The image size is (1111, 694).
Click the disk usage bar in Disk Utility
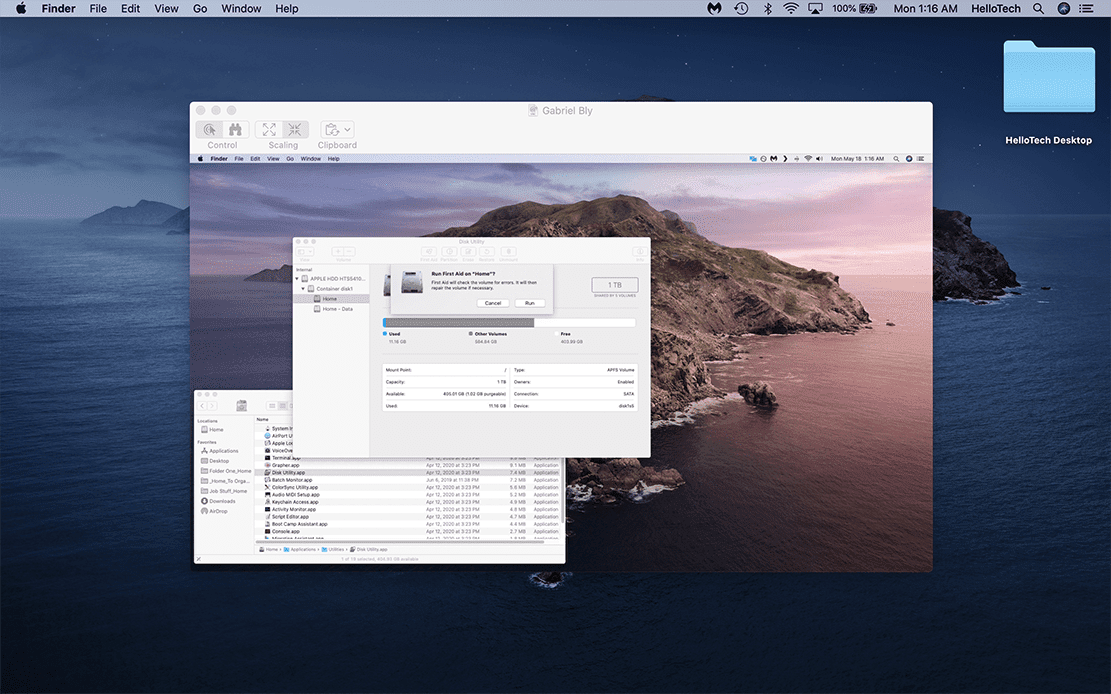508,323
